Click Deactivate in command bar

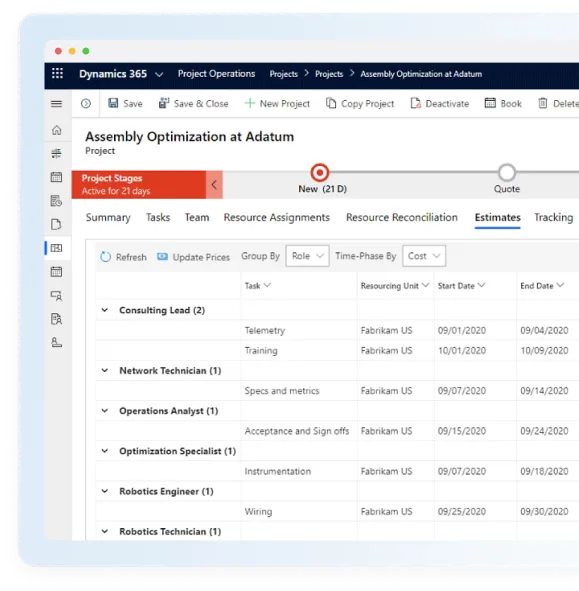[x=440, y=103]
